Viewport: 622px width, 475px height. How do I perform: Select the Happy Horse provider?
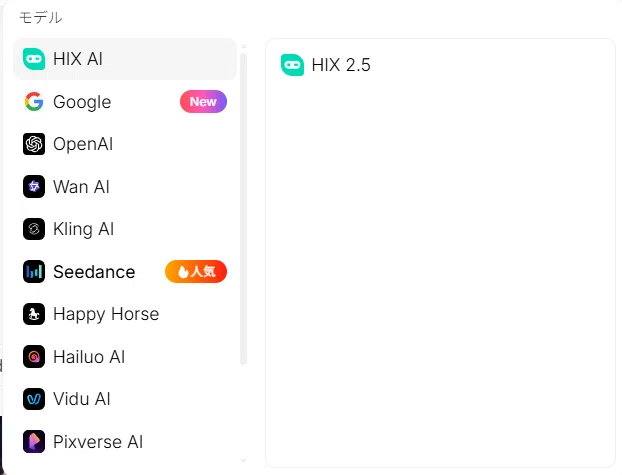click(125, 314)
